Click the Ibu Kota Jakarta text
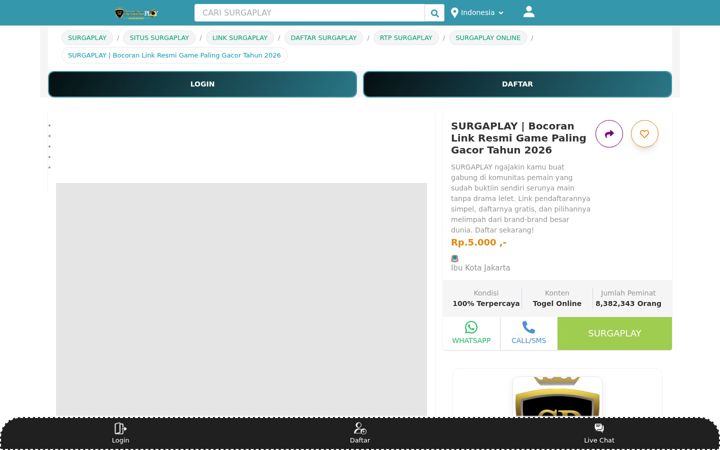 tap(480, 268)
